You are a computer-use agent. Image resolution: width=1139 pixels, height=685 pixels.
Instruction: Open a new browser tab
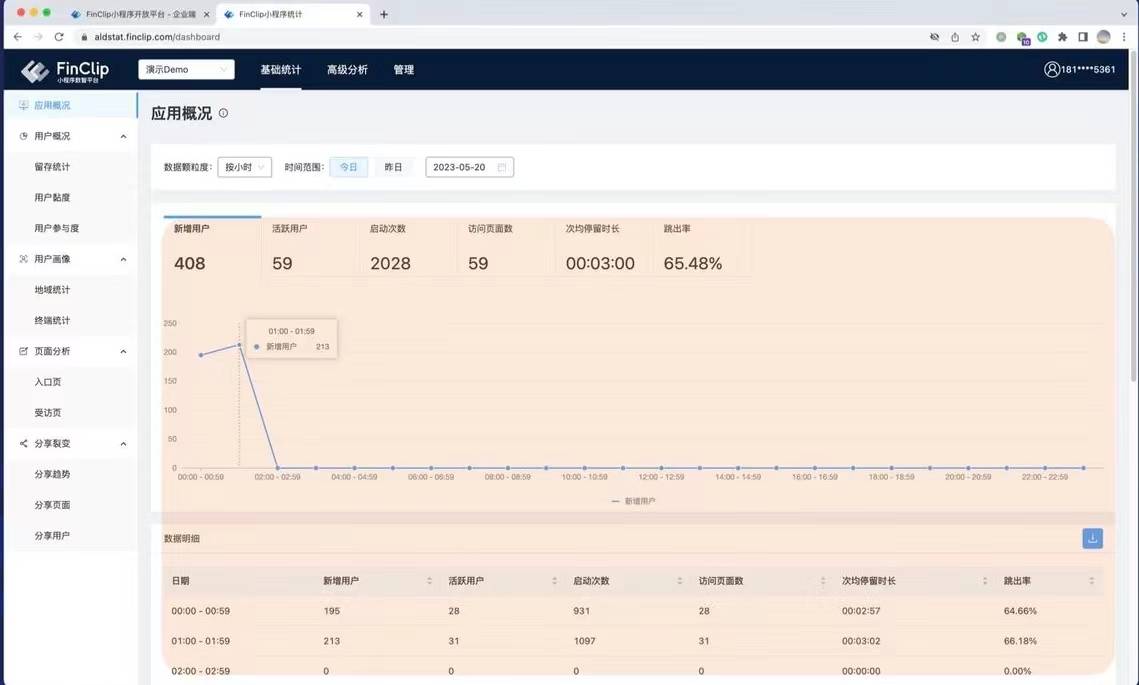(384, 15)
